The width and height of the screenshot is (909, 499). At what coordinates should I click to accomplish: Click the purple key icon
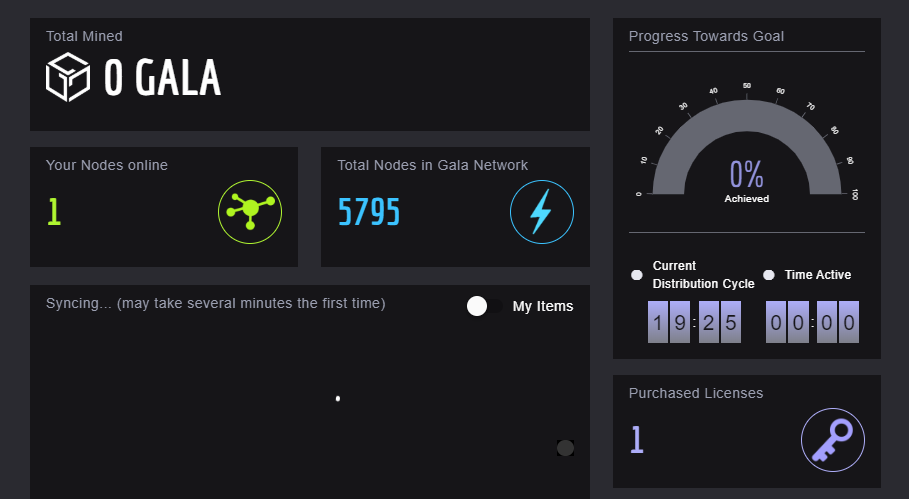click(833, 440)
